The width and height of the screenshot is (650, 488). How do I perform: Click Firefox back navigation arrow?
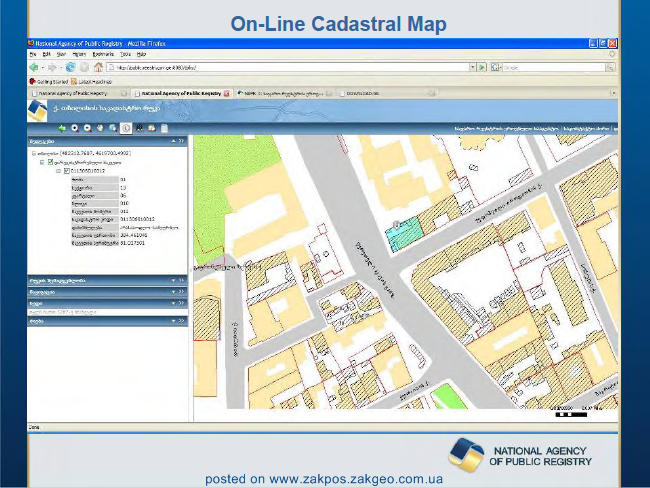34,67
